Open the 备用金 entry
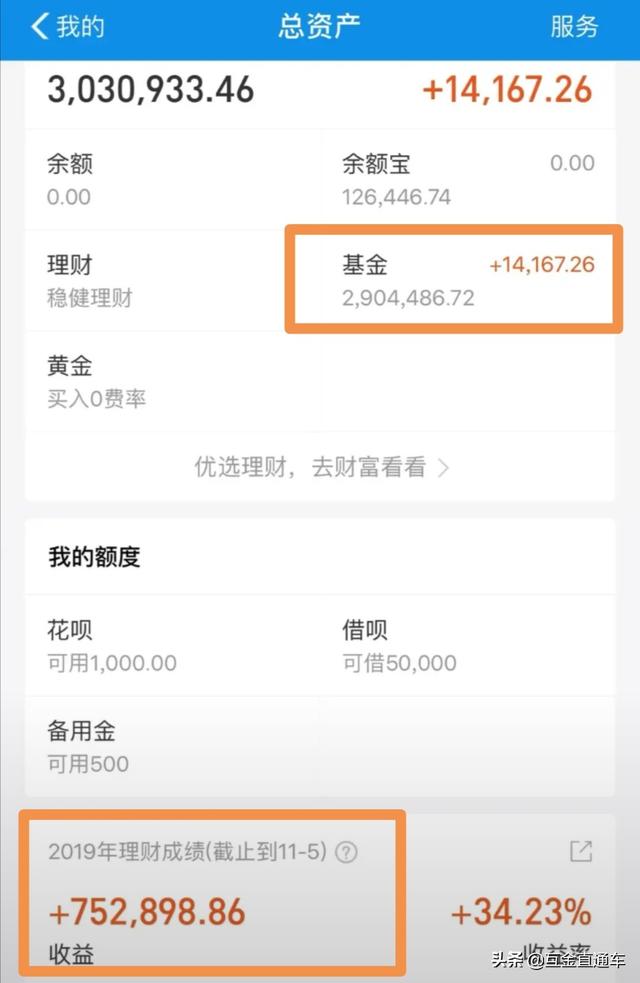This screenshot has width=640, height=983. click(172, 747)
